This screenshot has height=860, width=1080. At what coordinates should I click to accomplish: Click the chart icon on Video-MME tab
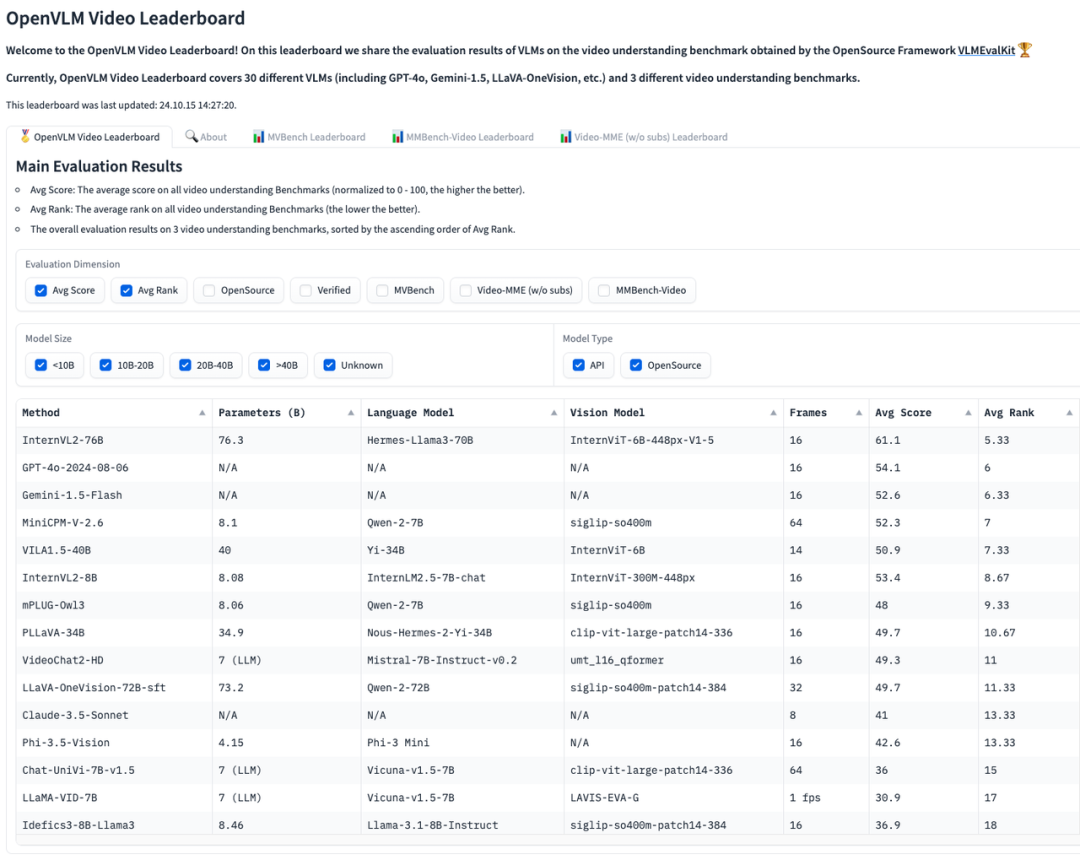tap(565, 136)
